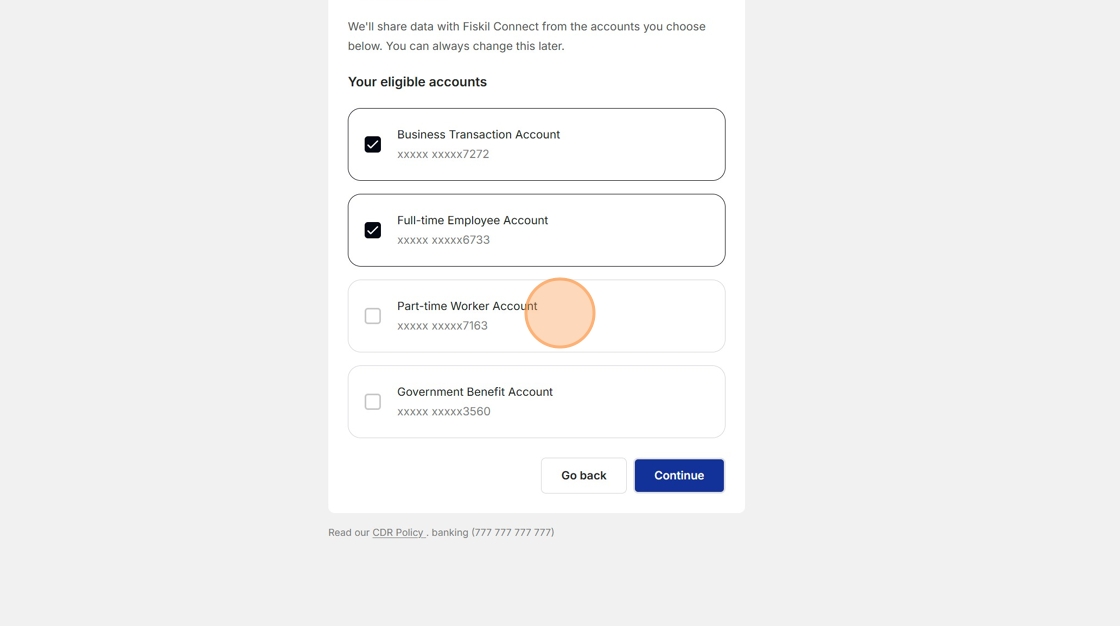
Task: Uncheck the Full-time Employee Account checkbox
Action: pyautogui.click(x=373, y=231)
